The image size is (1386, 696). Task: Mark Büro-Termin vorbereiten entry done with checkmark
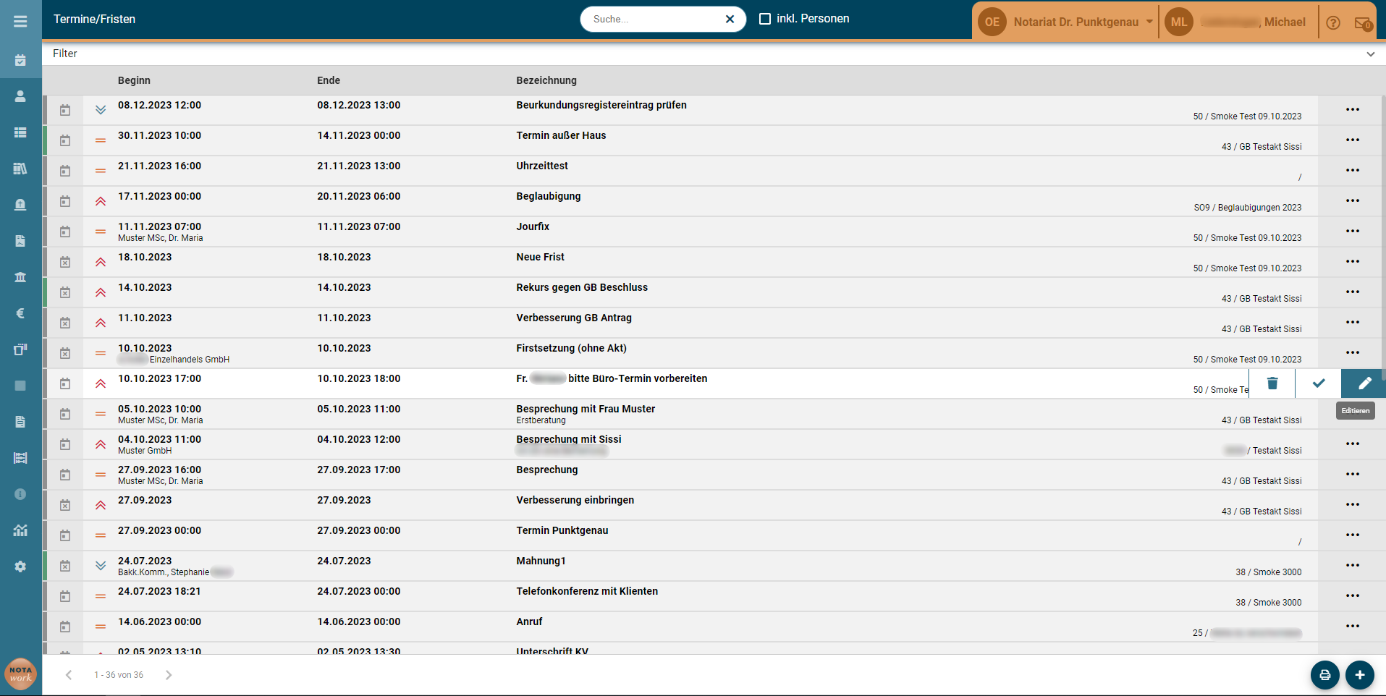(1319, 383)
